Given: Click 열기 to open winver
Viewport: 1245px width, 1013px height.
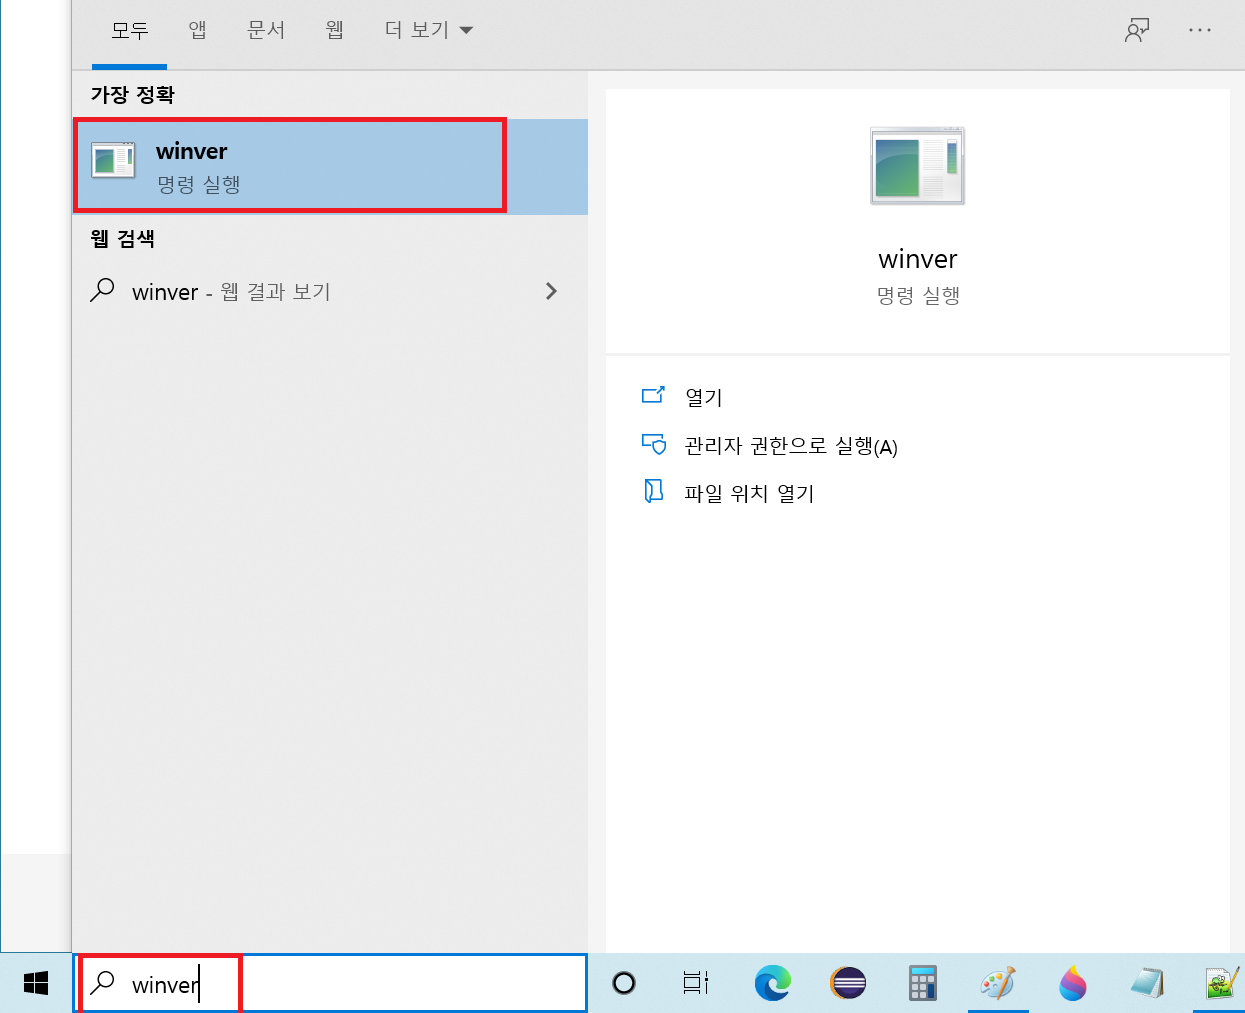Looking at the screenshot, I should 703,397.
